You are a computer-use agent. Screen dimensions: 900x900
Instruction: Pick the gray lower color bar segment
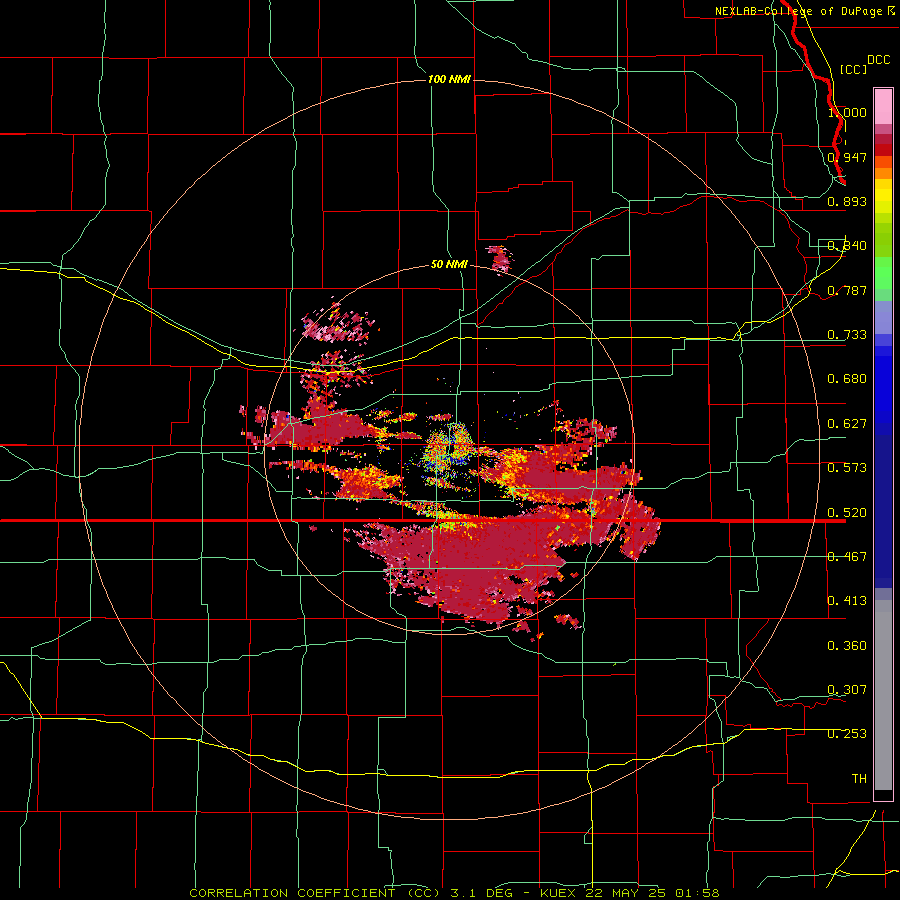tap(883, 695)
